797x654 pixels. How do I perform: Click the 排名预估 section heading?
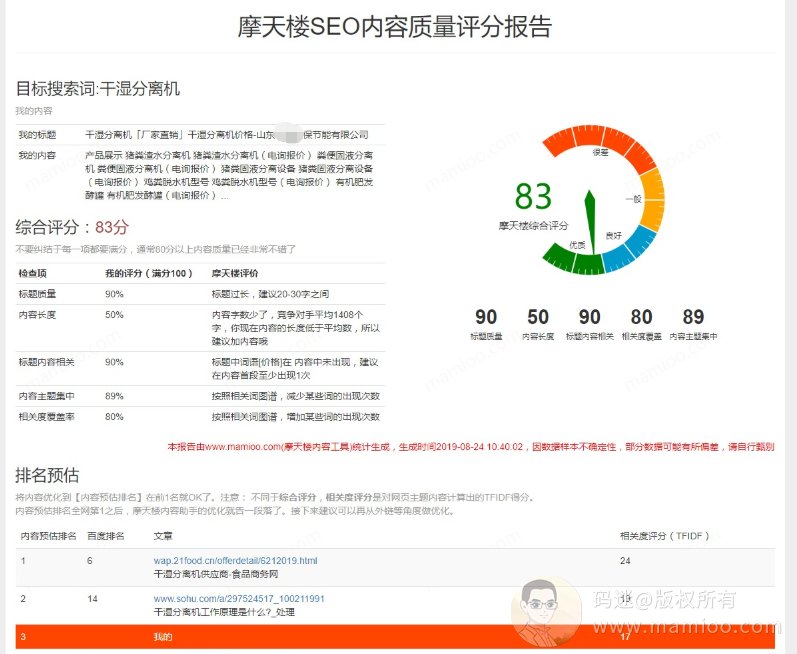47,474
